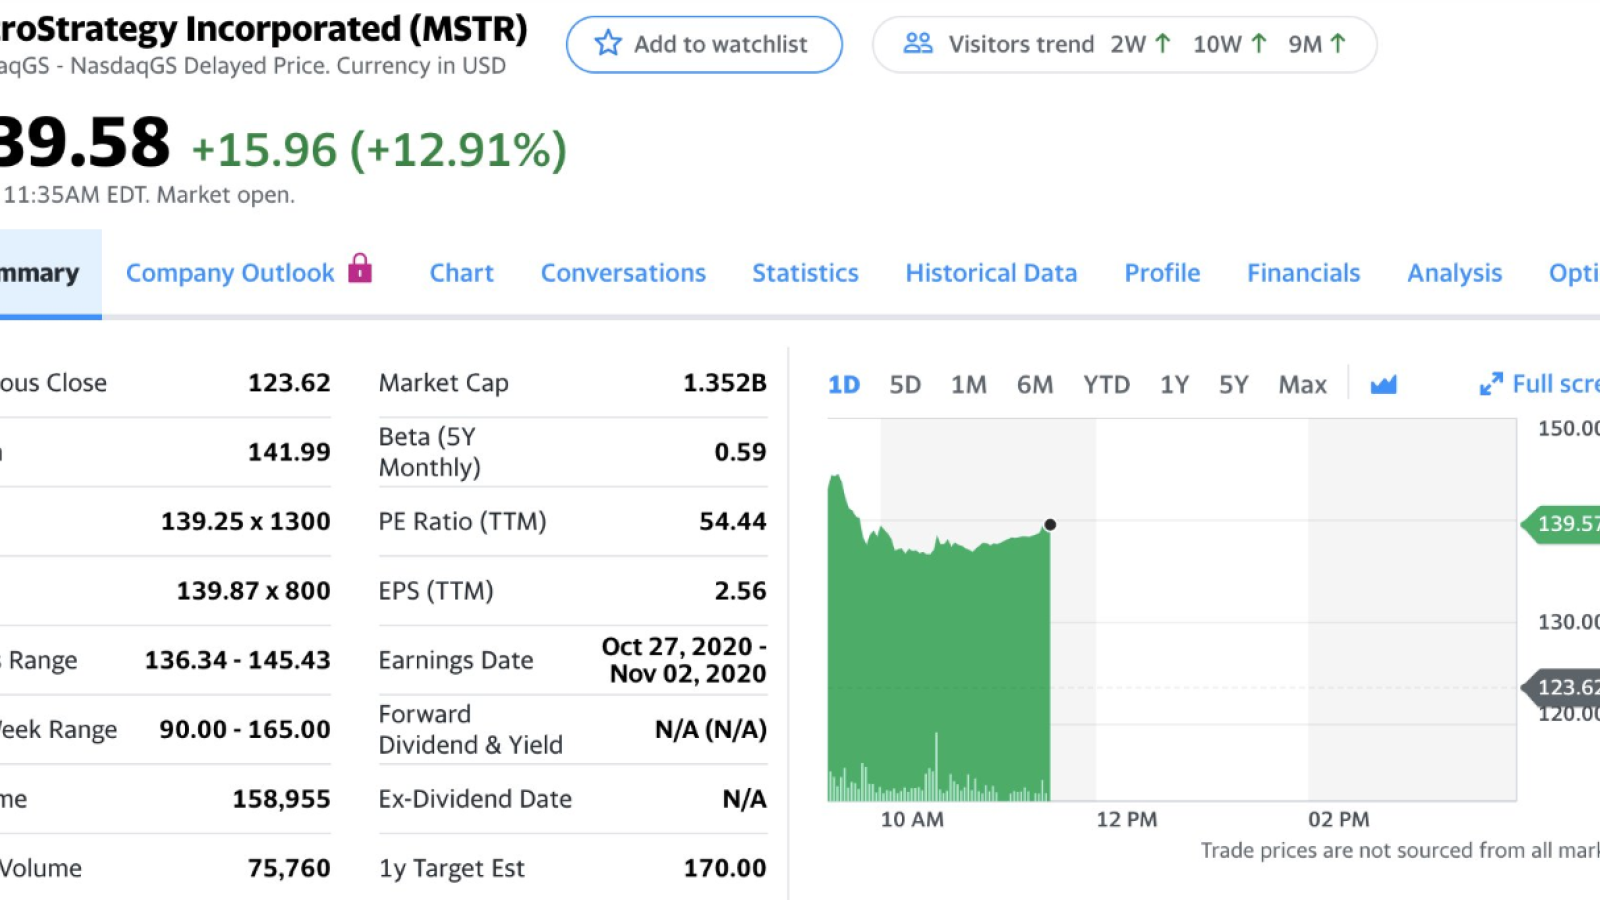The width and height of the screenshot is (1600, 900).
Task: Go to the Conversations tab
Action: click(x=623, y=273)
